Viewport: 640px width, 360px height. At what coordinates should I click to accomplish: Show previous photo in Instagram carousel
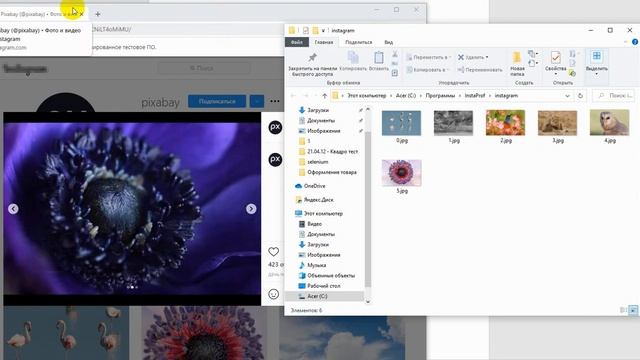point(13,209)
